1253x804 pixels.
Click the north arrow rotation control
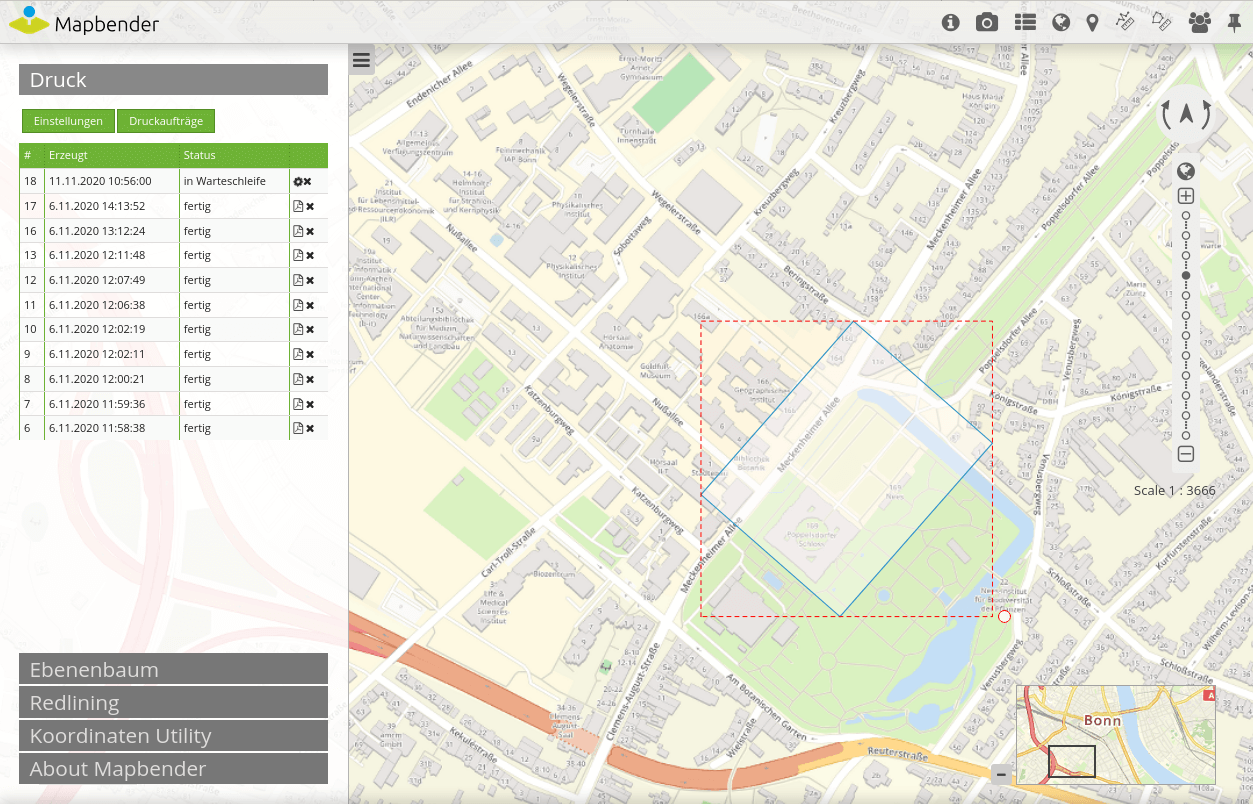click(1186, 114)
